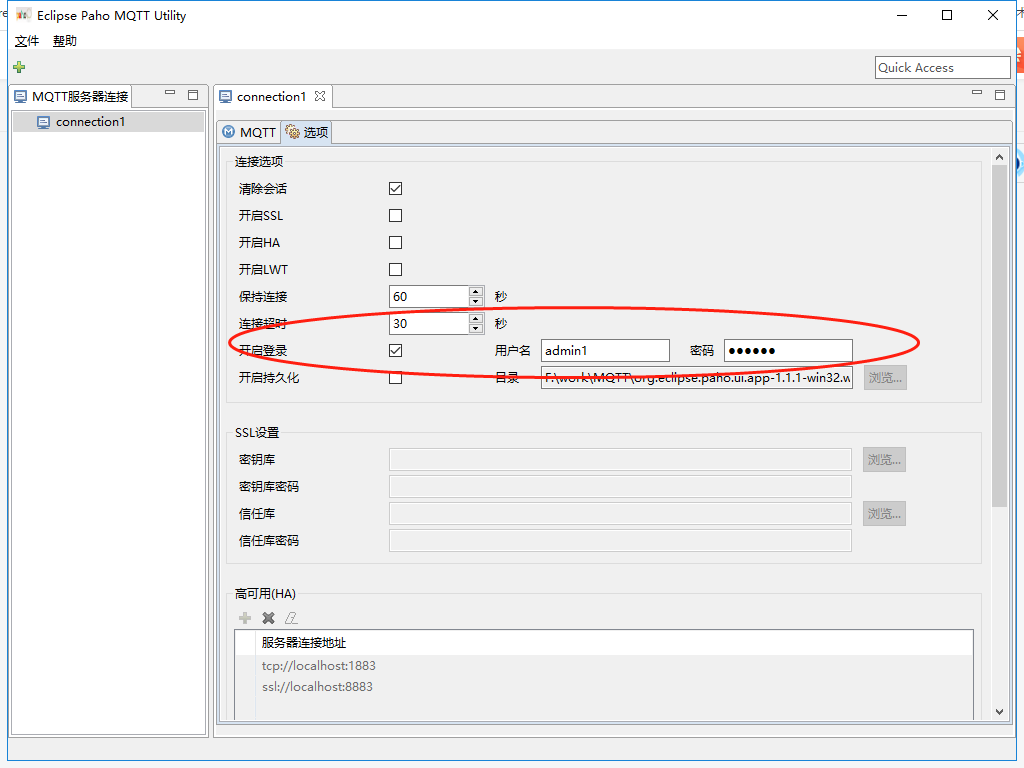Enable the 开启HA checkbox
The image size is (1024, 768).
(395, 242)
